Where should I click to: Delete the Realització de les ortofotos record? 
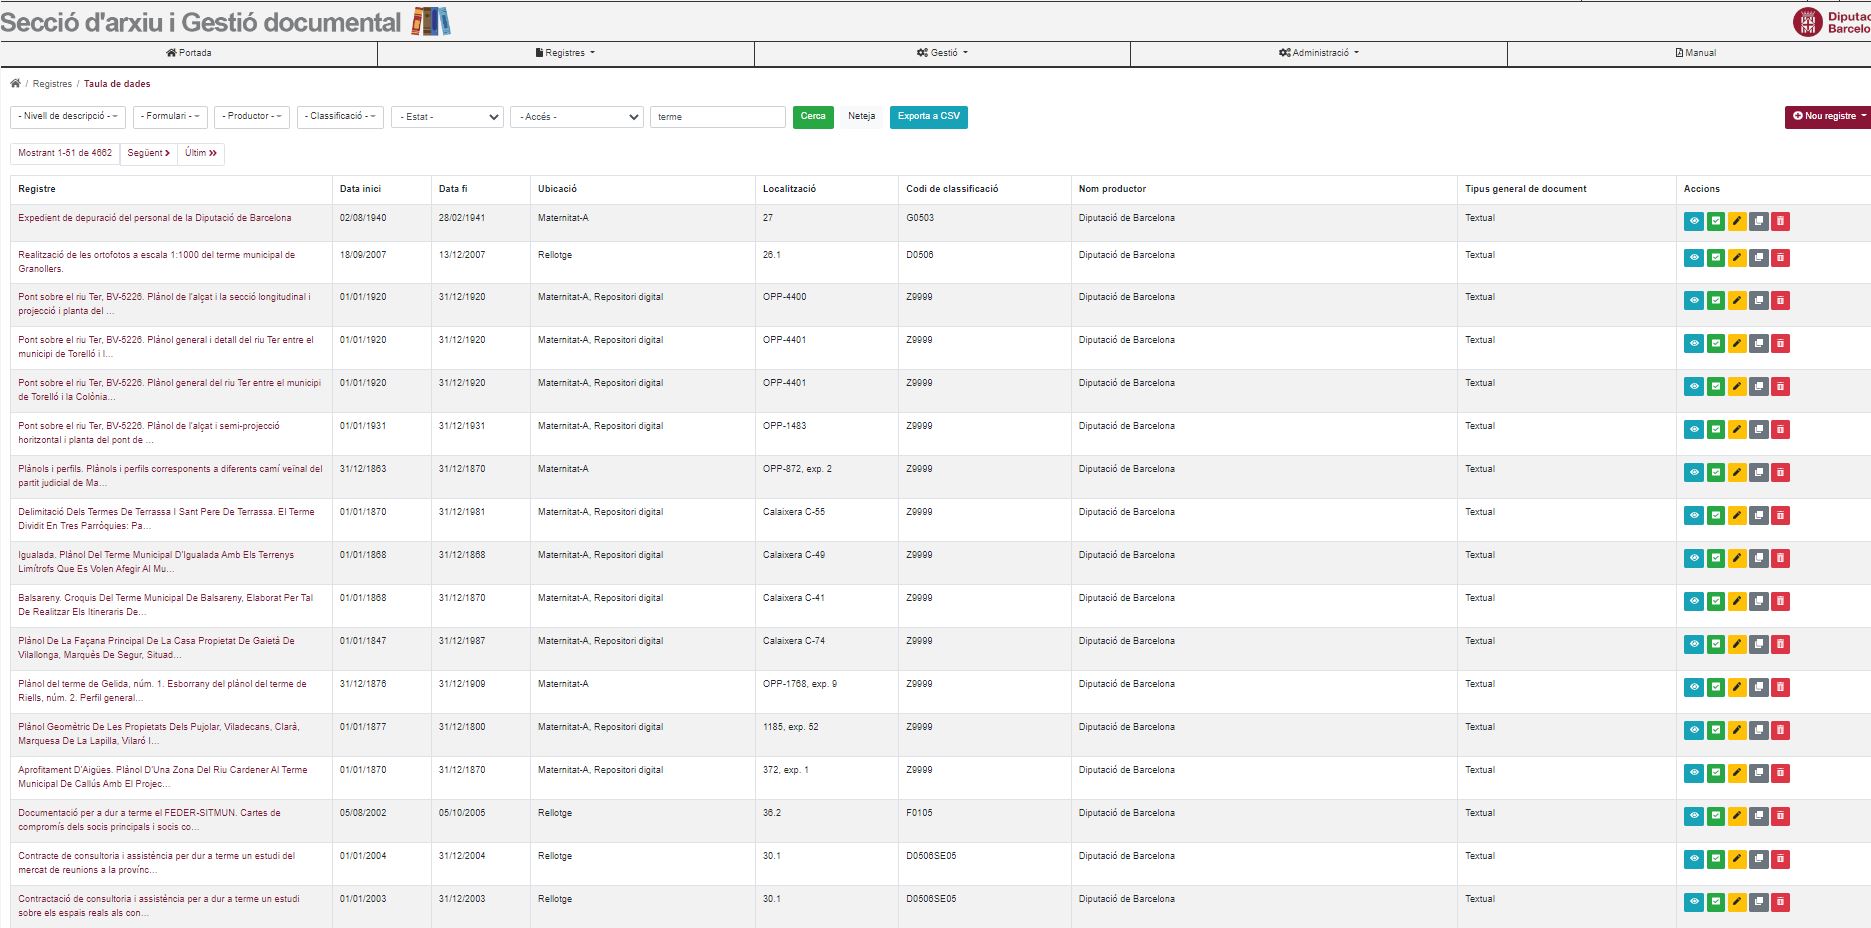tap(1780, 258)
